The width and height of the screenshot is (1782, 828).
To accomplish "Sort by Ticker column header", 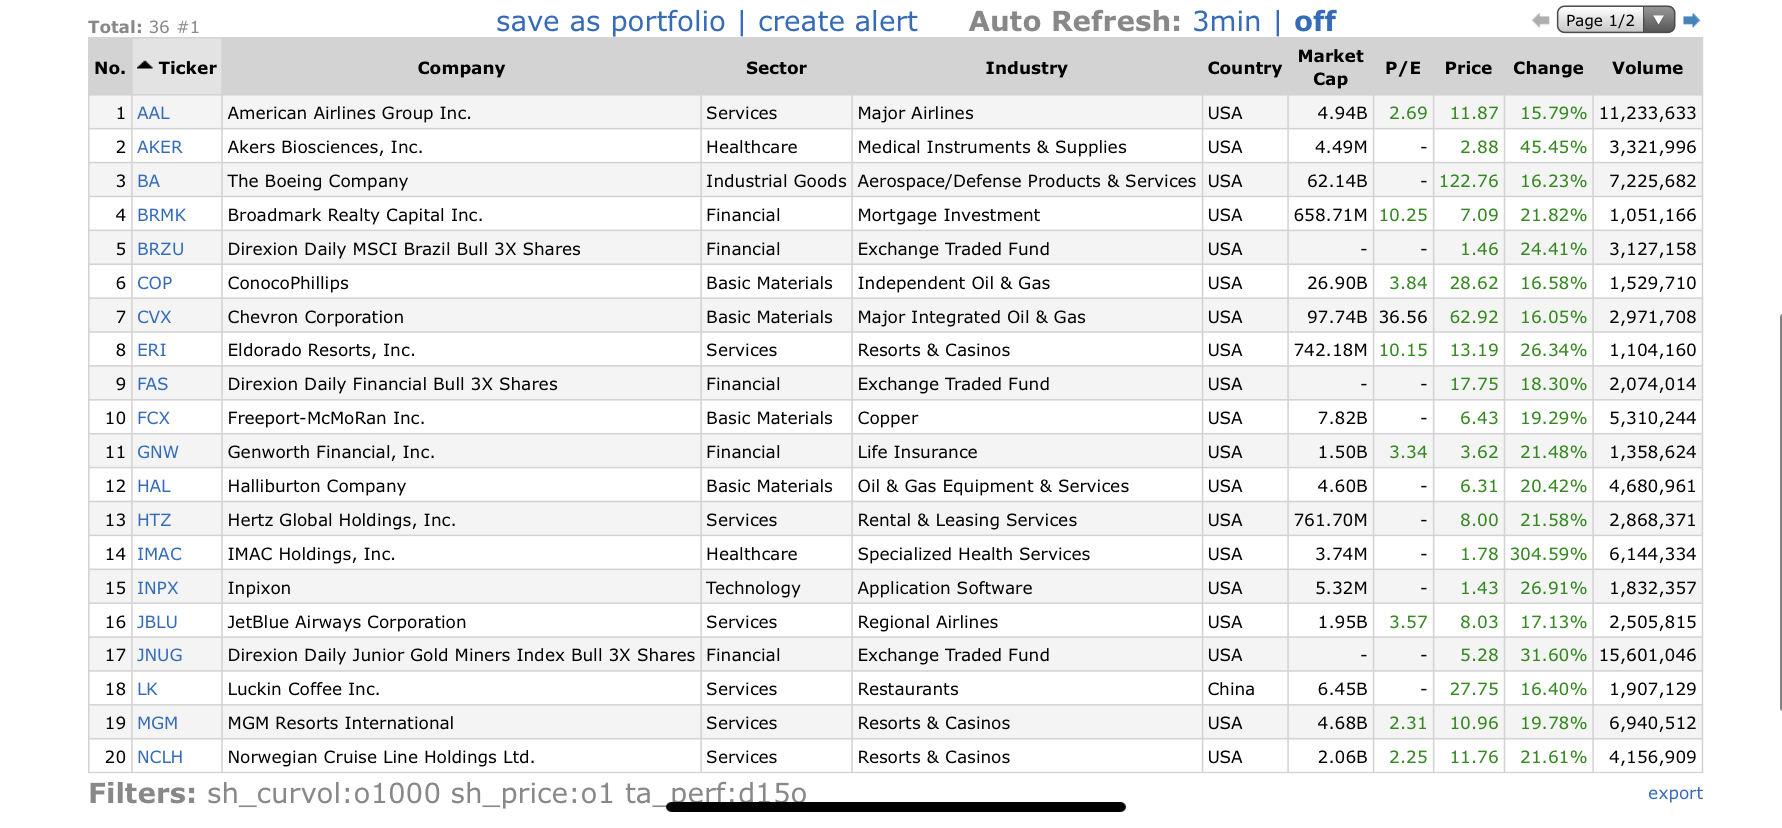I will (178, 68).
